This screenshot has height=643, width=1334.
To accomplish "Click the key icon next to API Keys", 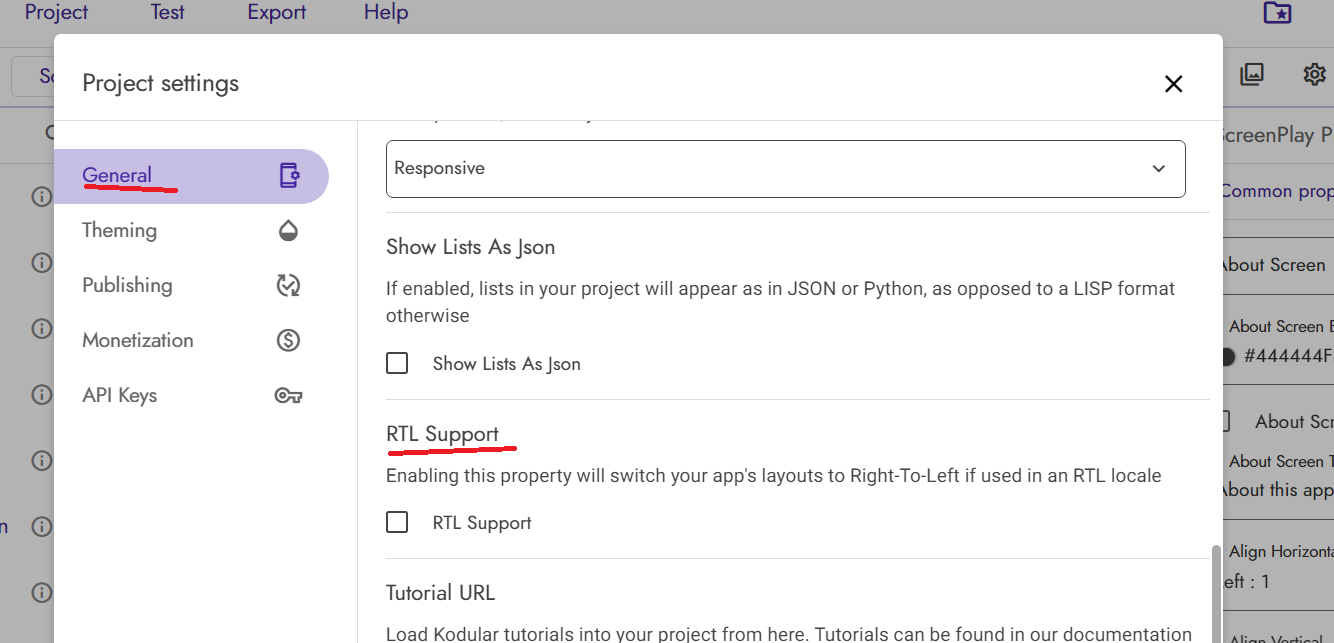I will pos(288,396).
